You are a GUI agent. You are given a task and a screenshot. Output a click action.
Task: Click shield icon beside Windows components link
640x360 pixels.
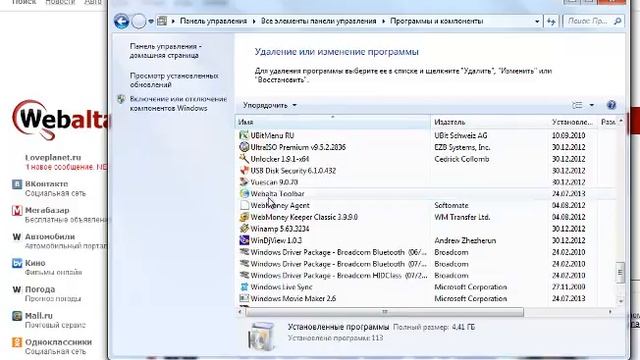121,99
